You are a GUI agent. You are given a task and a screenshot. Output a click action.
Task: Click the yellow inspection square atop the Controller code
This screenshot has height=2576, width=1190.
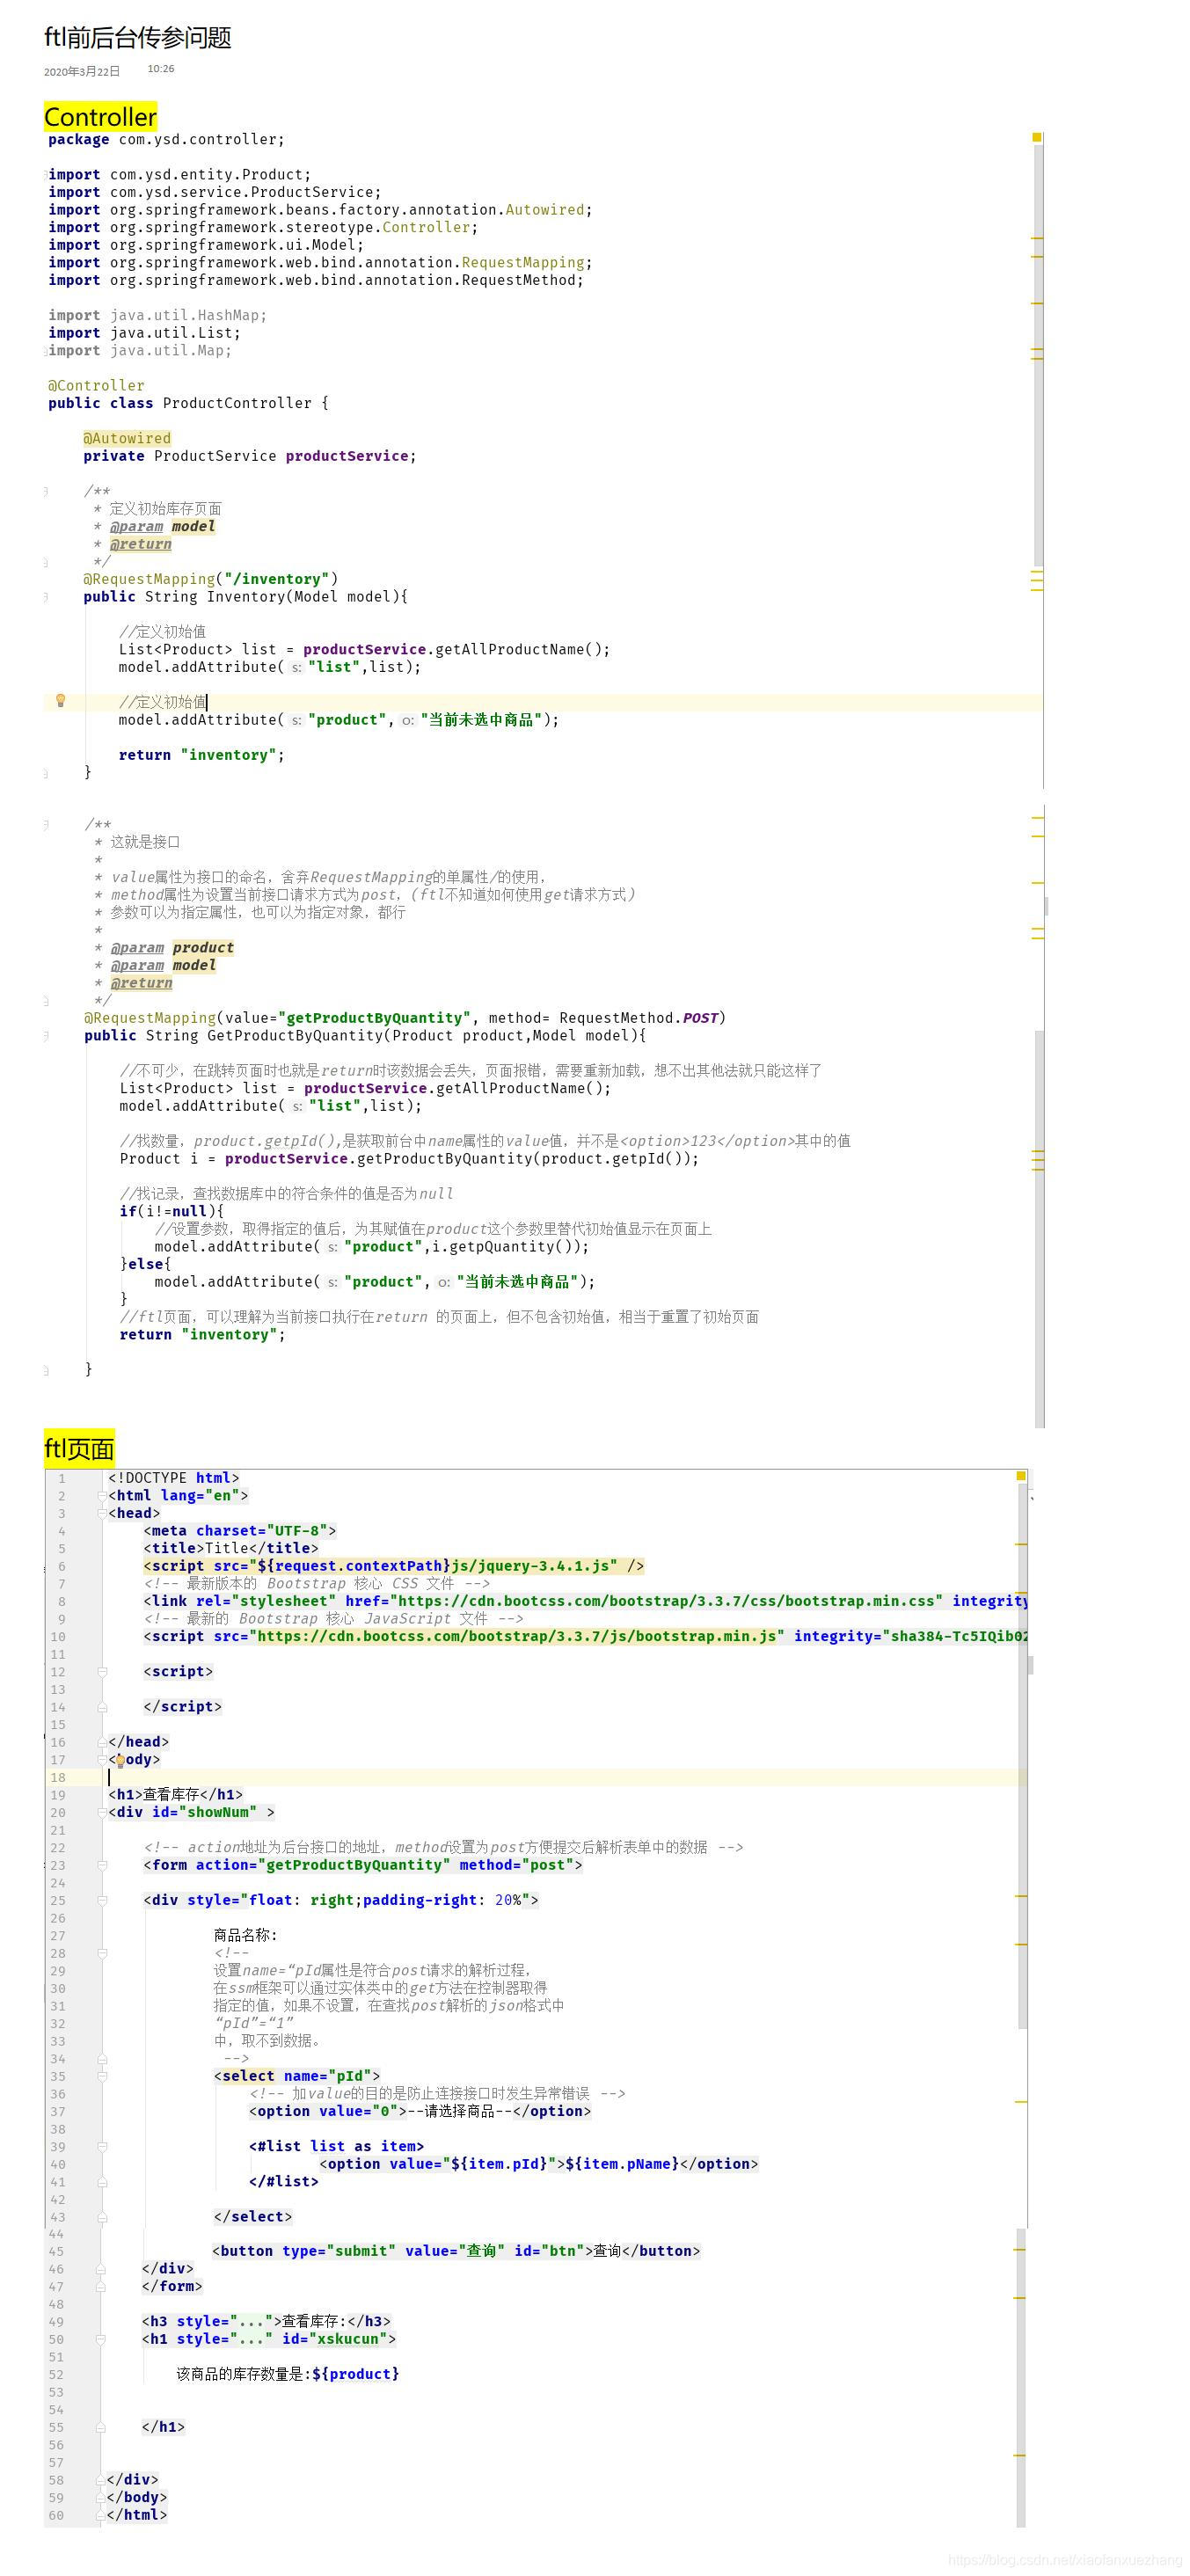coord(1037,137)
